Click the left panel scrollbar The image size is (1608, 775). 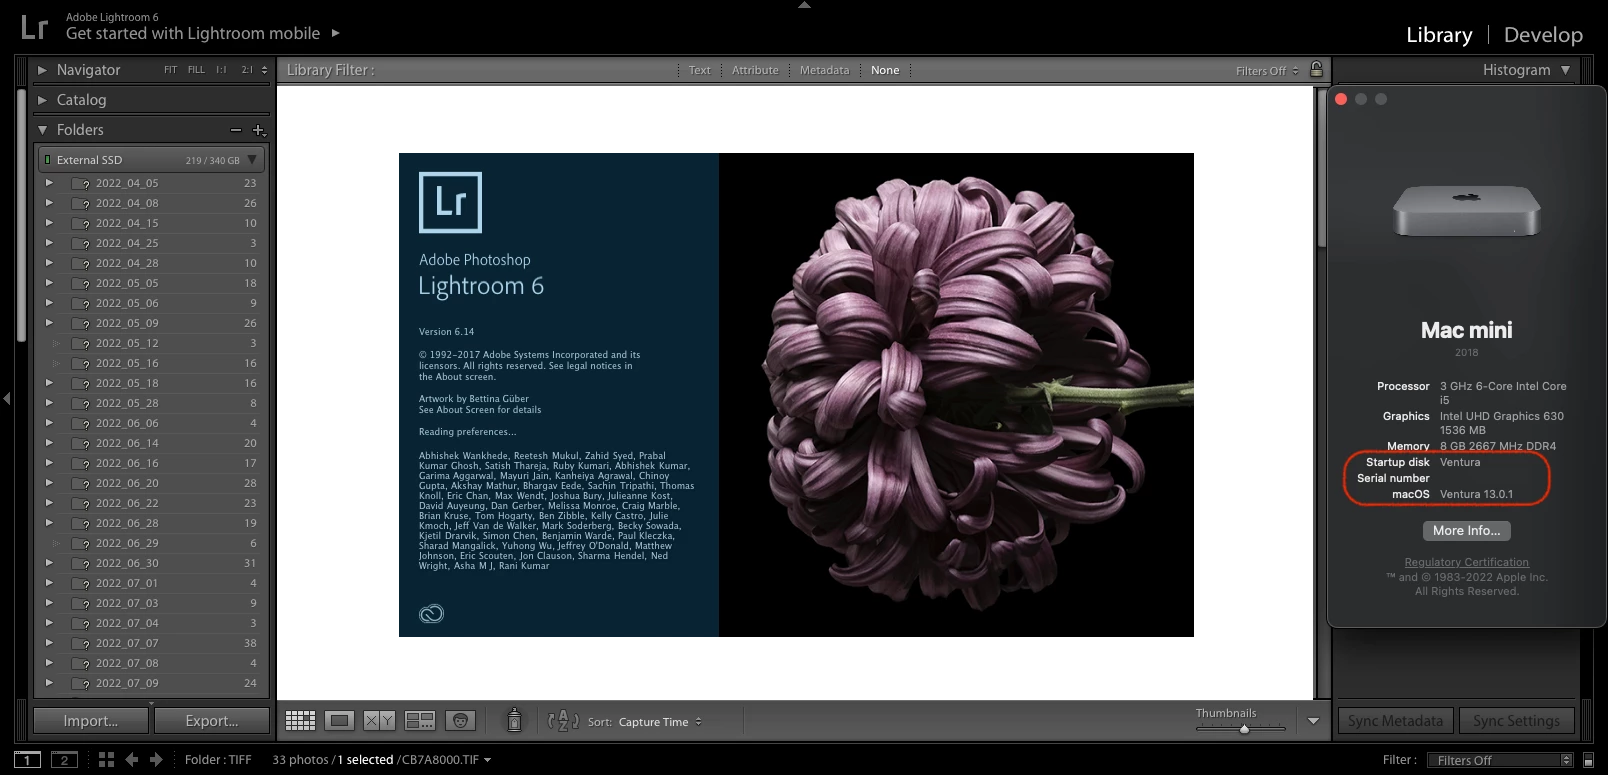click(21, 216)
